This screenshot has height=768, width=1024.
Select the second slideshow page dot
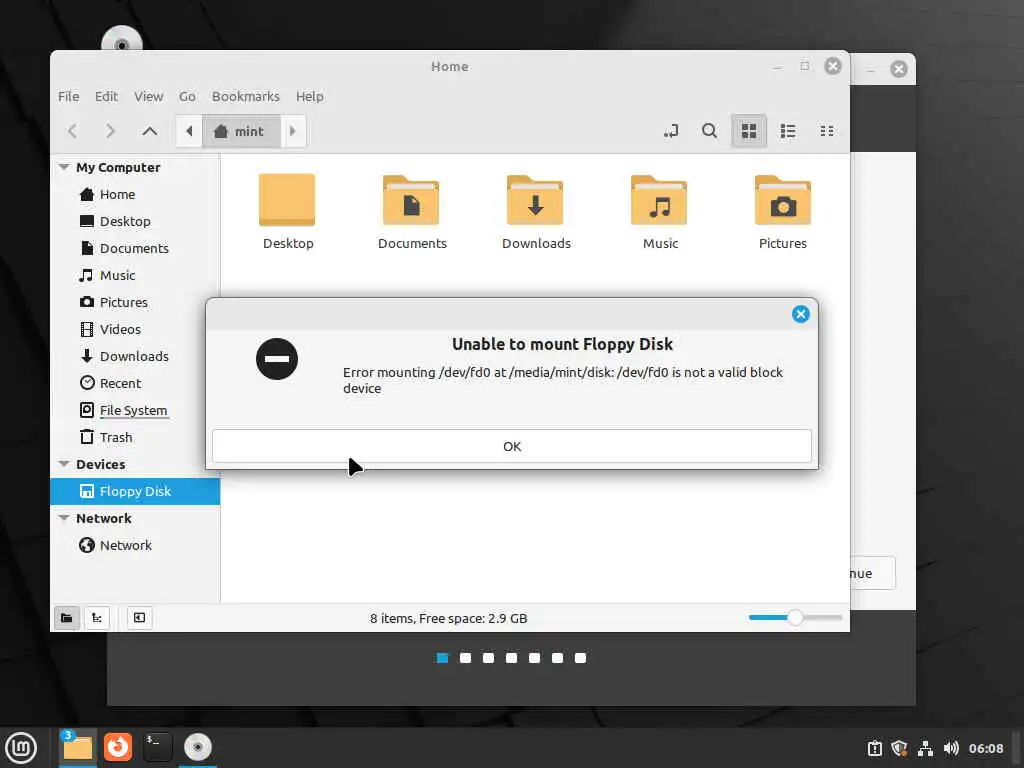466,658
